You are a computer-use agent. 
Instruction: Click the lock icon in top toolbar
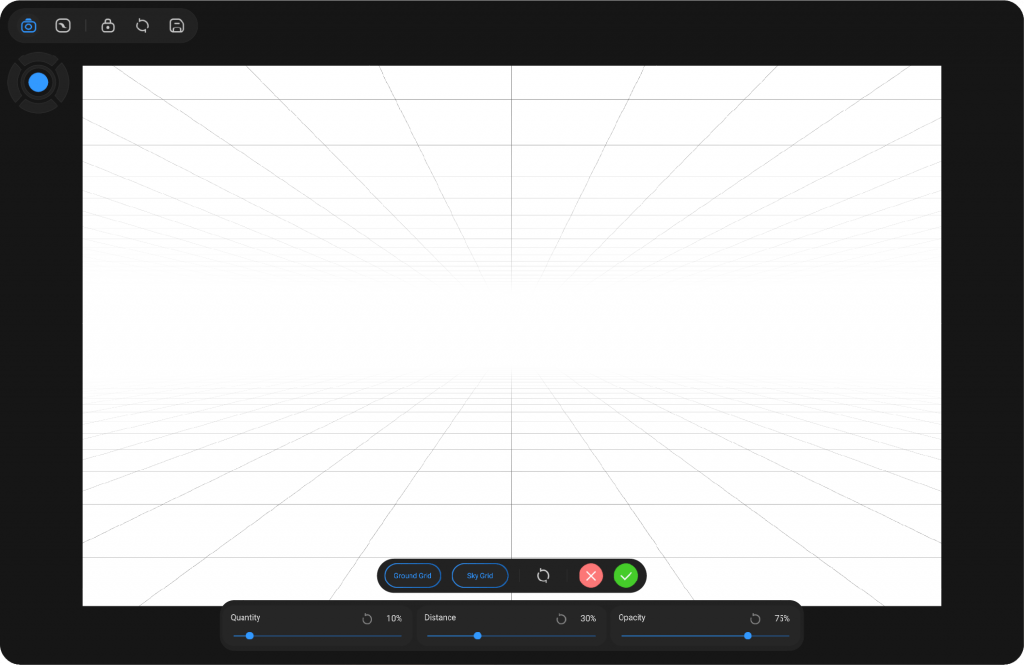[x=108, y=26]
